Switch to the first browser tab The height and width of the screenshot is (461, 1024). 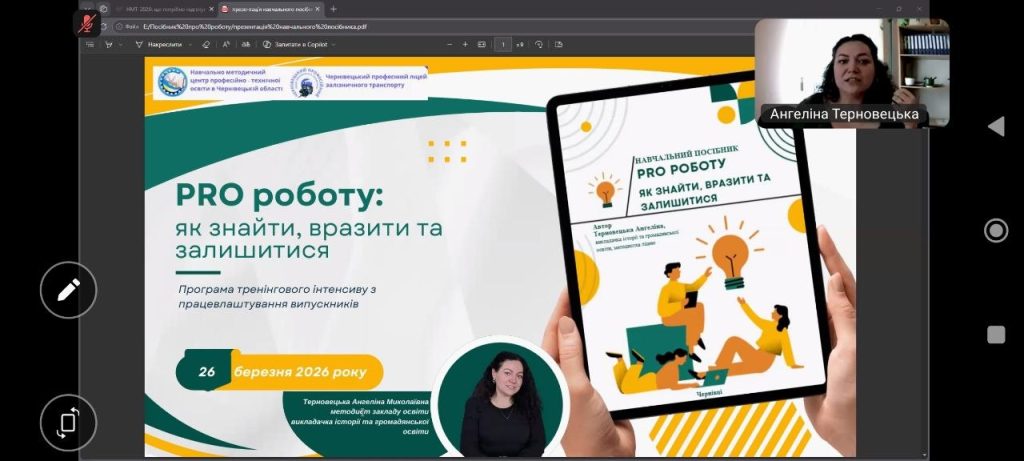pyautogui.click(x=148, y=9)
